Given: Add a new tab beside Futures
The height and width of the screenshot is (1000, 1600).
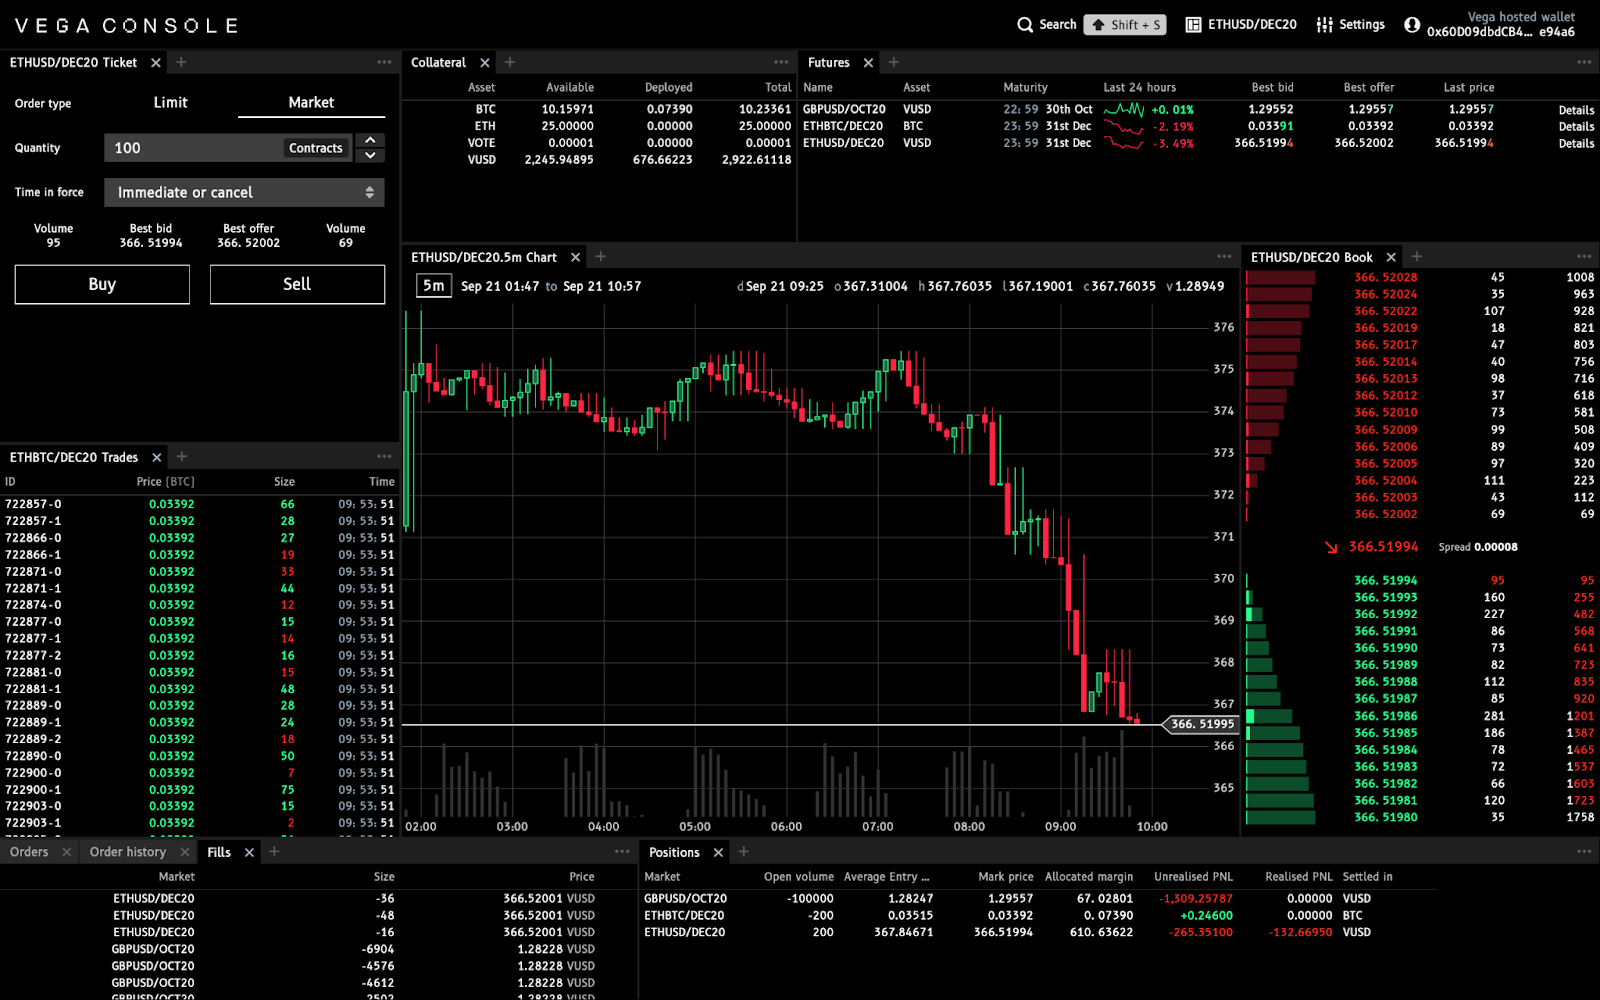Looking at the screenshot, I should click(894, 62).
